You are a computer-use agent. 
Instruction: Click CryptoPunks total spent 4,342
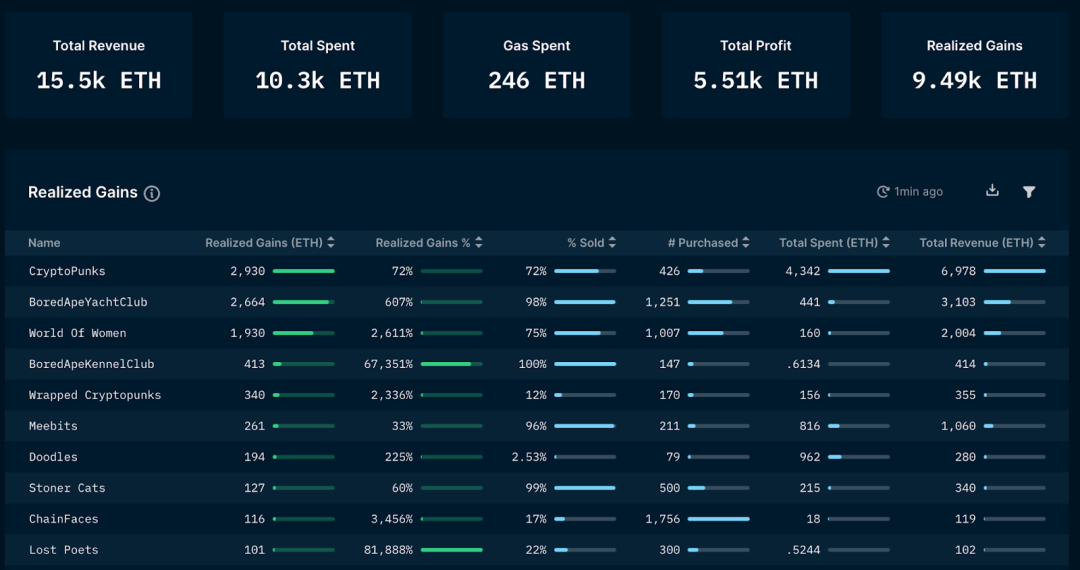click(803, 271)
